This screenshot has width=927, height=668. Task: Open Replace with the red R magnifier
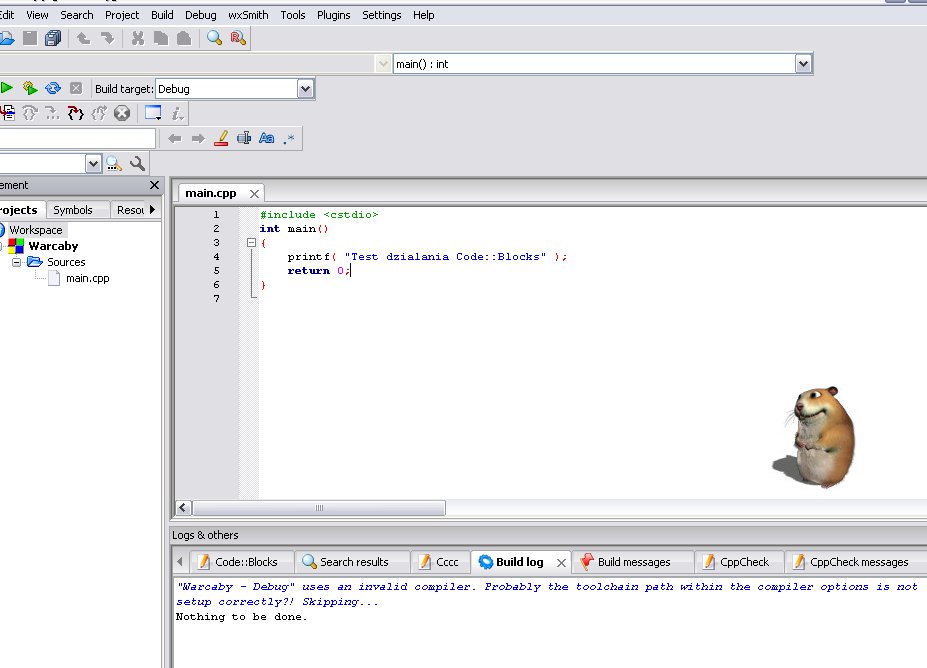point(238,38)
